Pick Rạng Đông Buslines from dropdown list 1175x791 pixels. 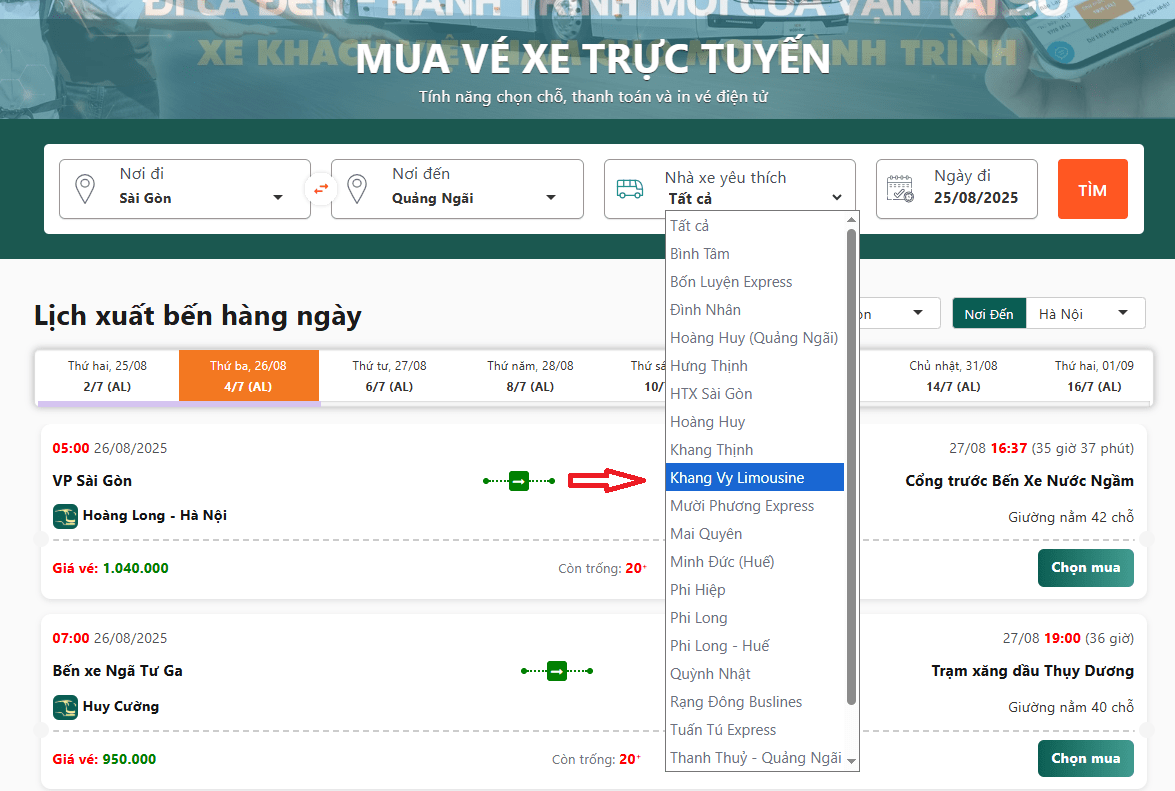pyautogui.click(x=736, y=702)
